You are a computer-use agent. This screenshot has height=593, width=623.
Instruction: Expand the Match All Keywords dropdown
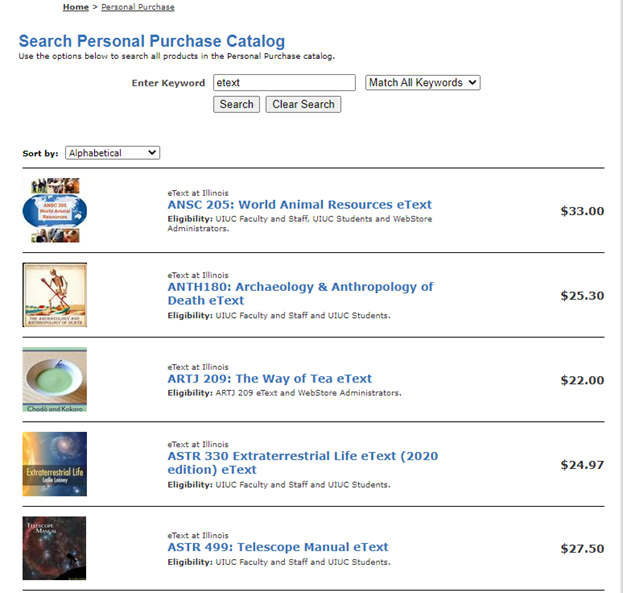(x=423, y=83)
